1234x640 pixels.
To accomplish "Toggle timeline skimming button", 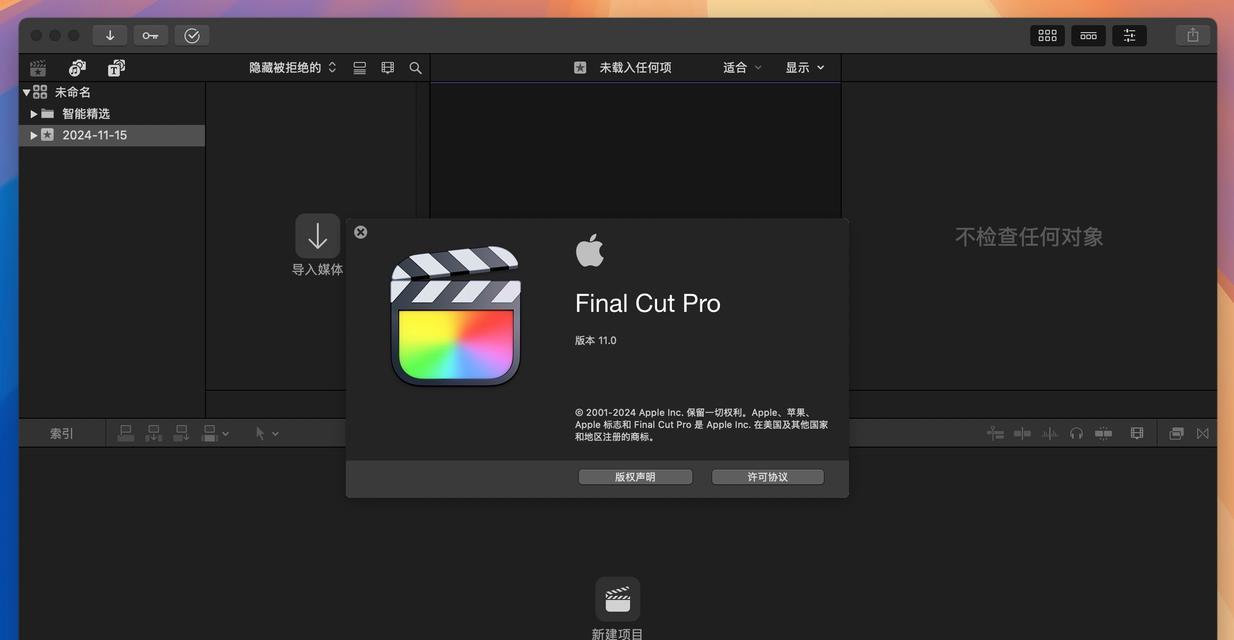I will (x=1022, y=433).
